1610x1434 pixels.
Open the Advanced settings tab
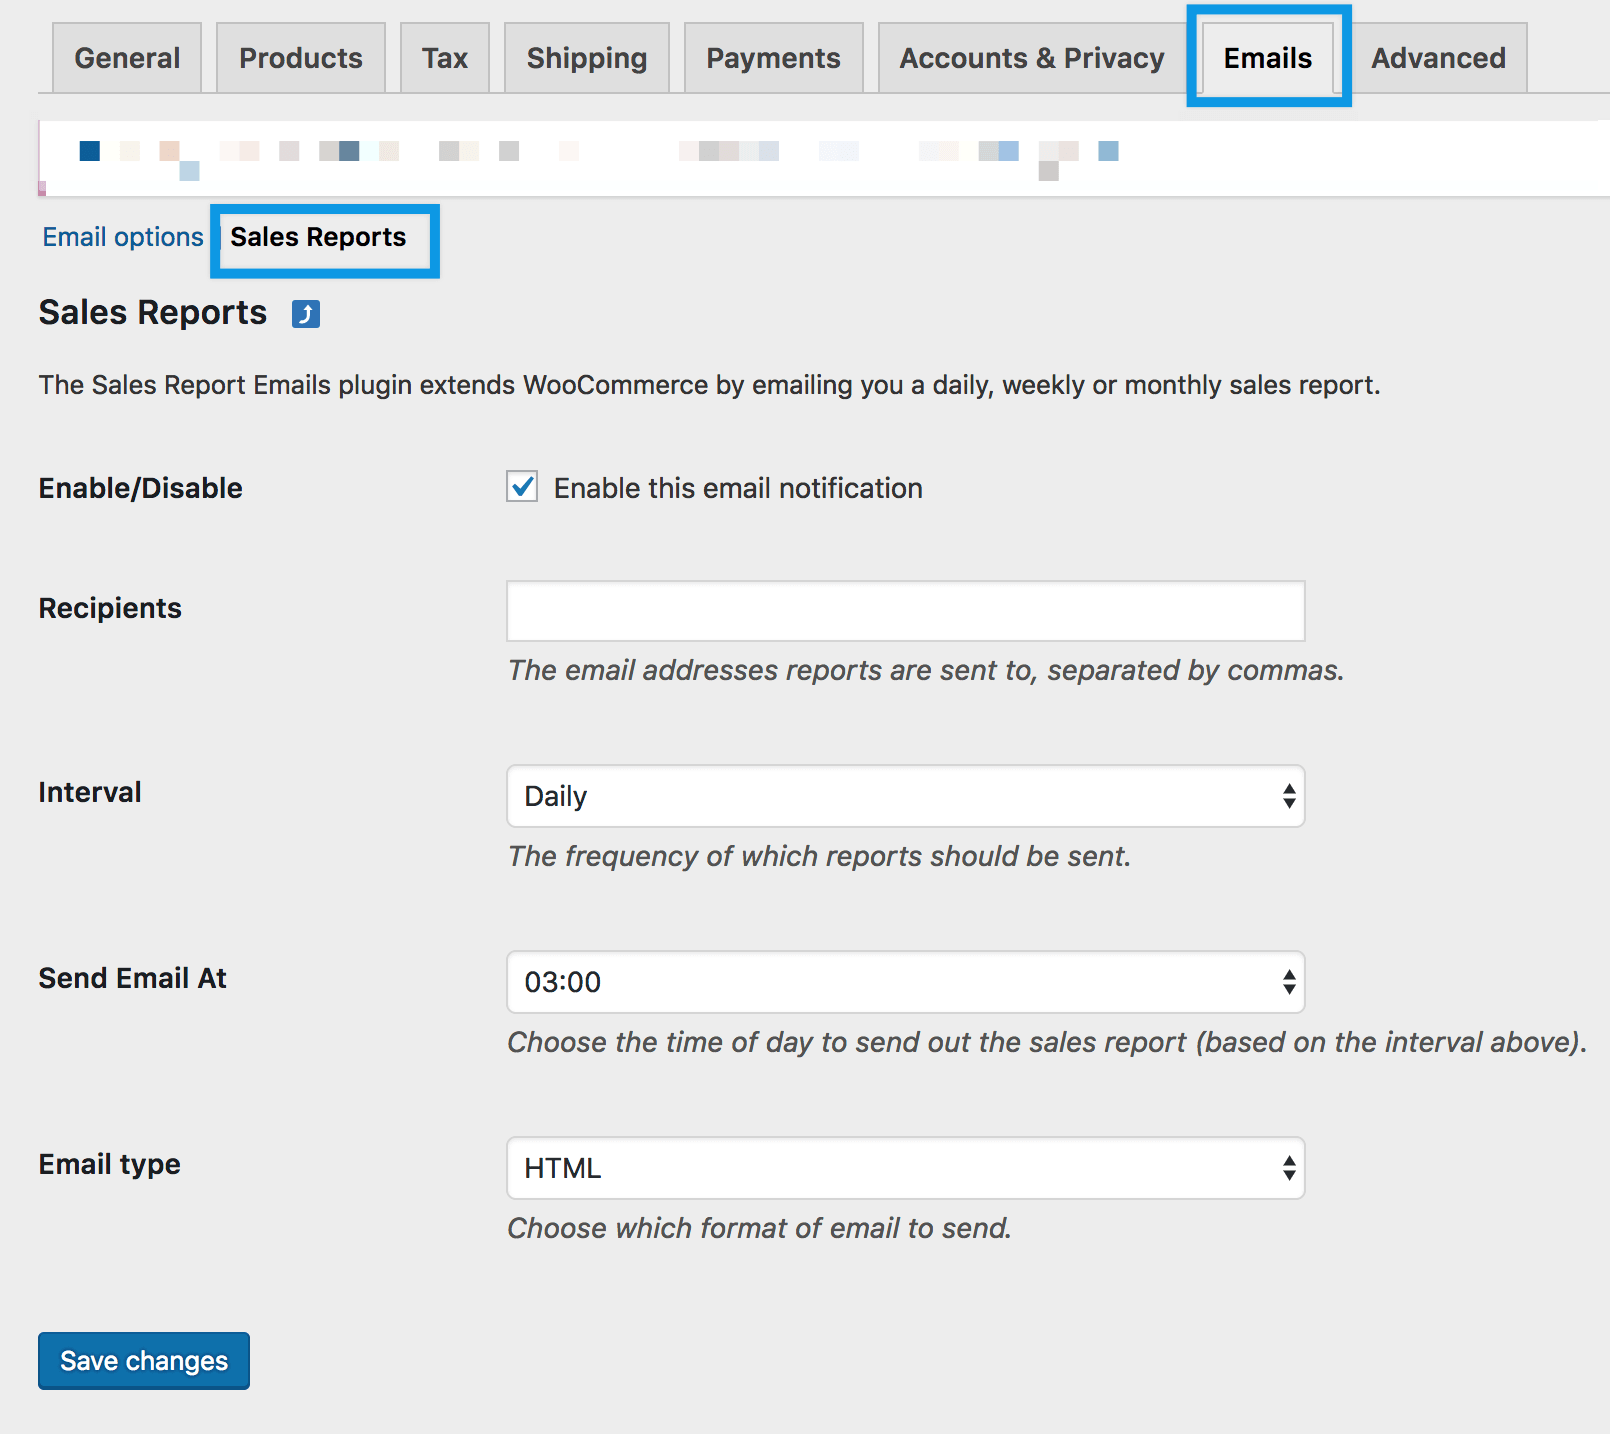[x=1438, y=58]
